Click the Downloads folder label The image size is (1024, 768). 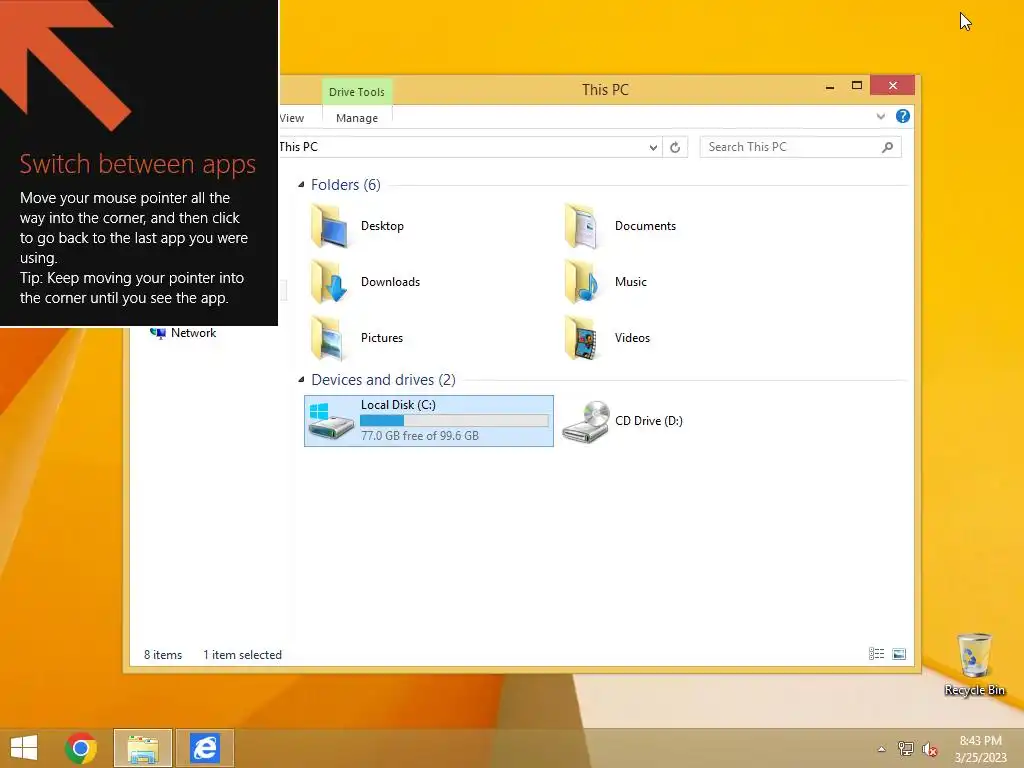[390, 282]
